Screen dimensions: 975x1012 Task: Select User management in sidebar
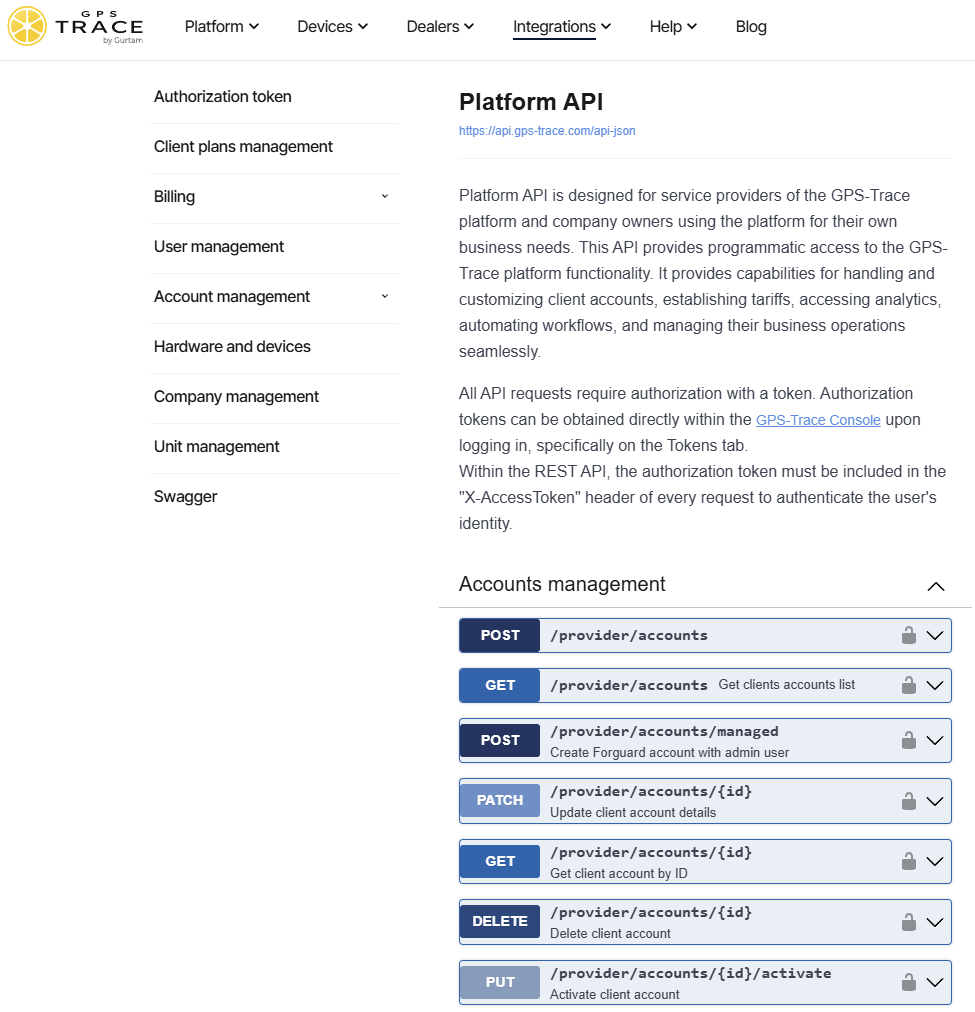[219, 247]
